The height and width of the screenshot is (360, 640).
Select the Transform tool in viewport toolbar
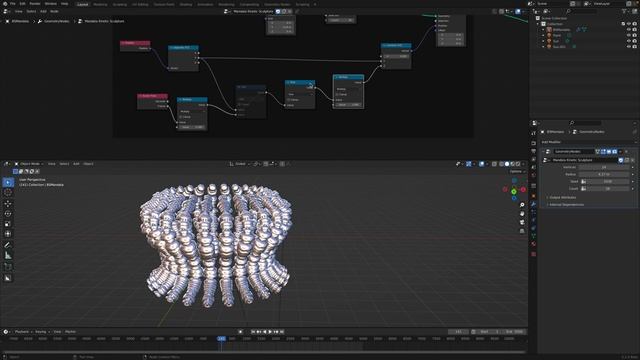click(x=8, y=234)
